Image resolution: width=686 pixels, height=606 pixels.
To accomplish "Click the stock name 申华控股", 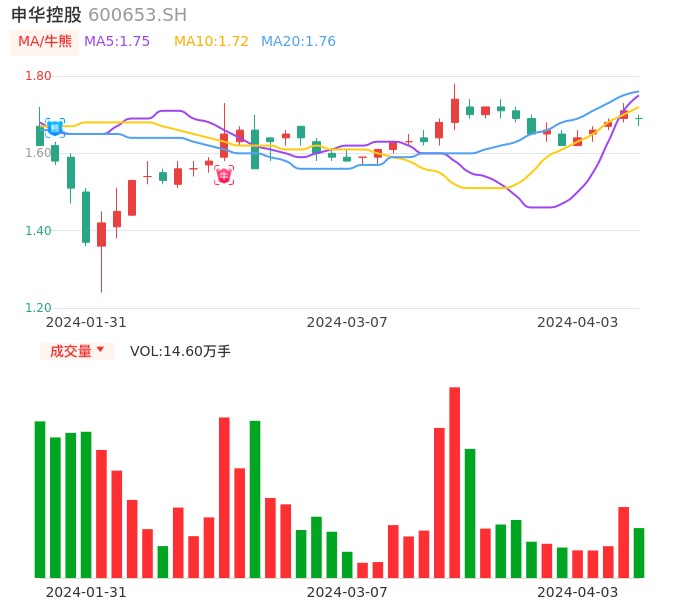I will click(46, 15).
